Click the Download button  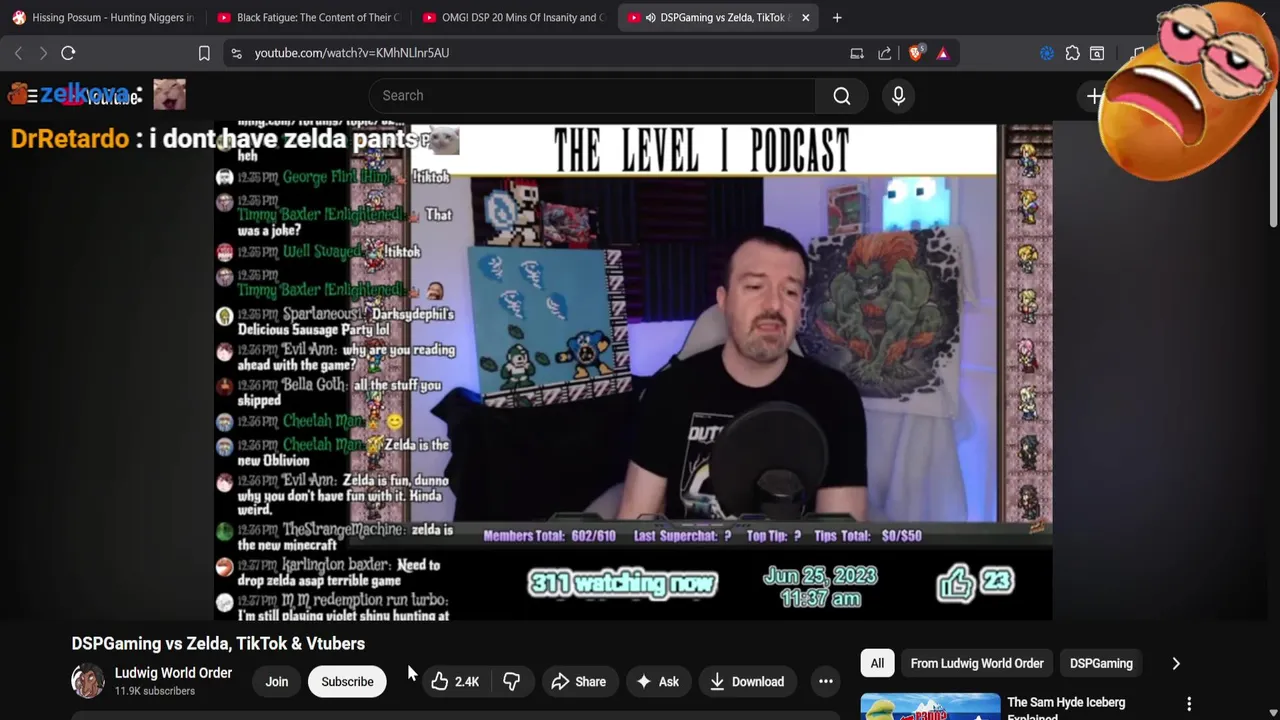tap(746, 682)
